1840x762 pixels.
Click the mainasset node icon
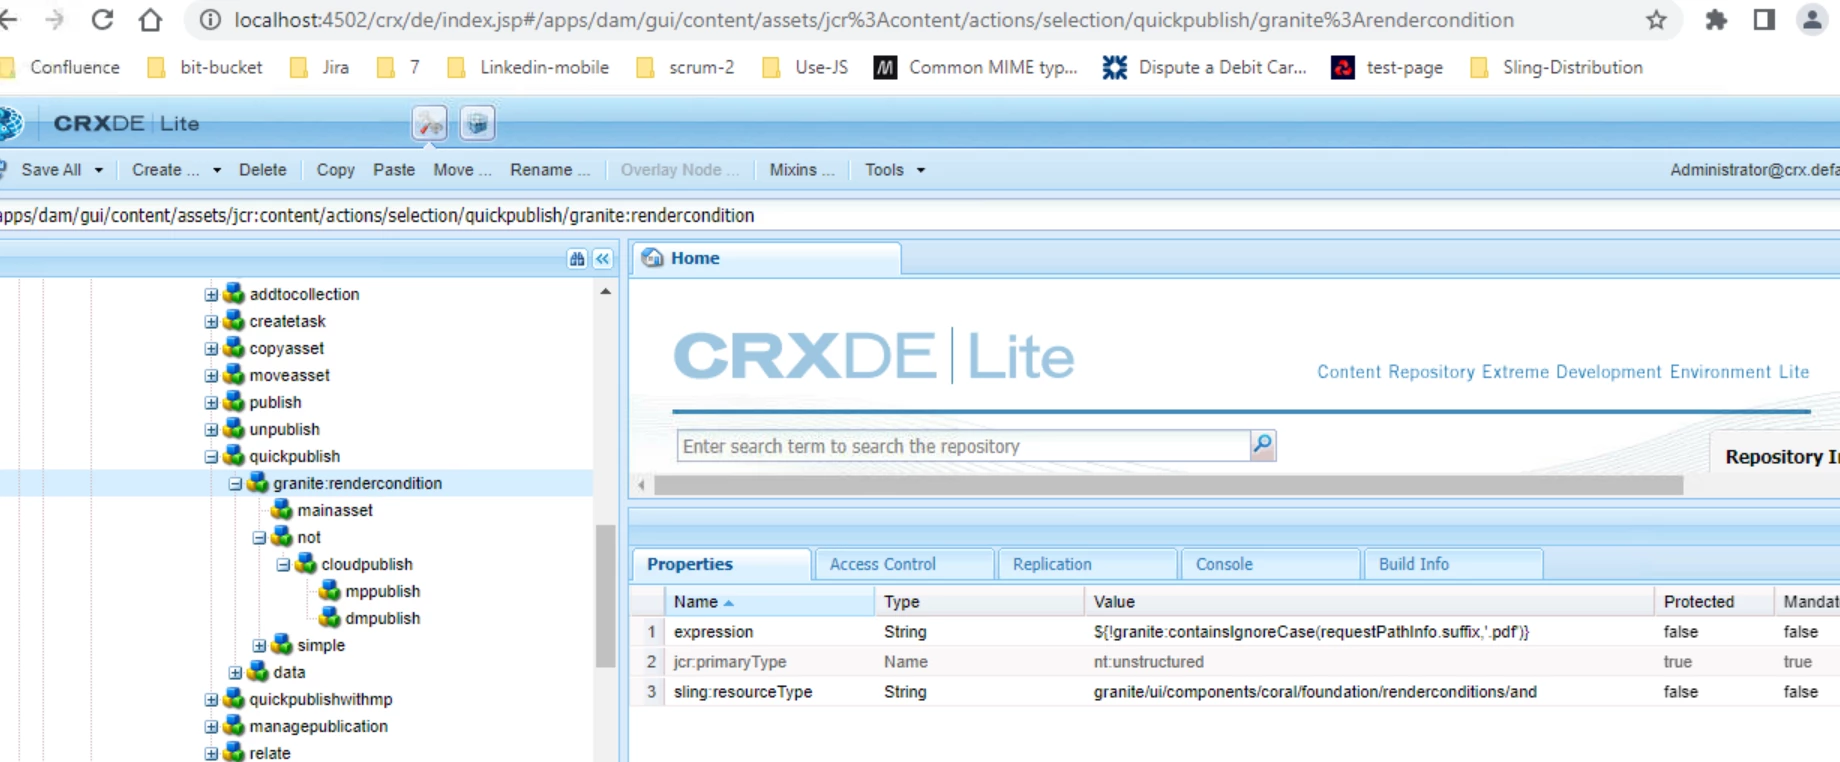pyautogui.click(x=282, y=510)
